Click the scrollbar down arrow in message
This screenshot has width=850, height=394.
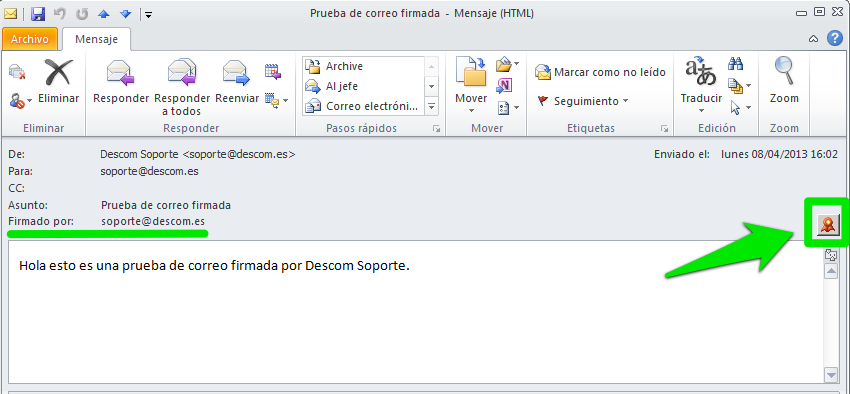point(830,374)
